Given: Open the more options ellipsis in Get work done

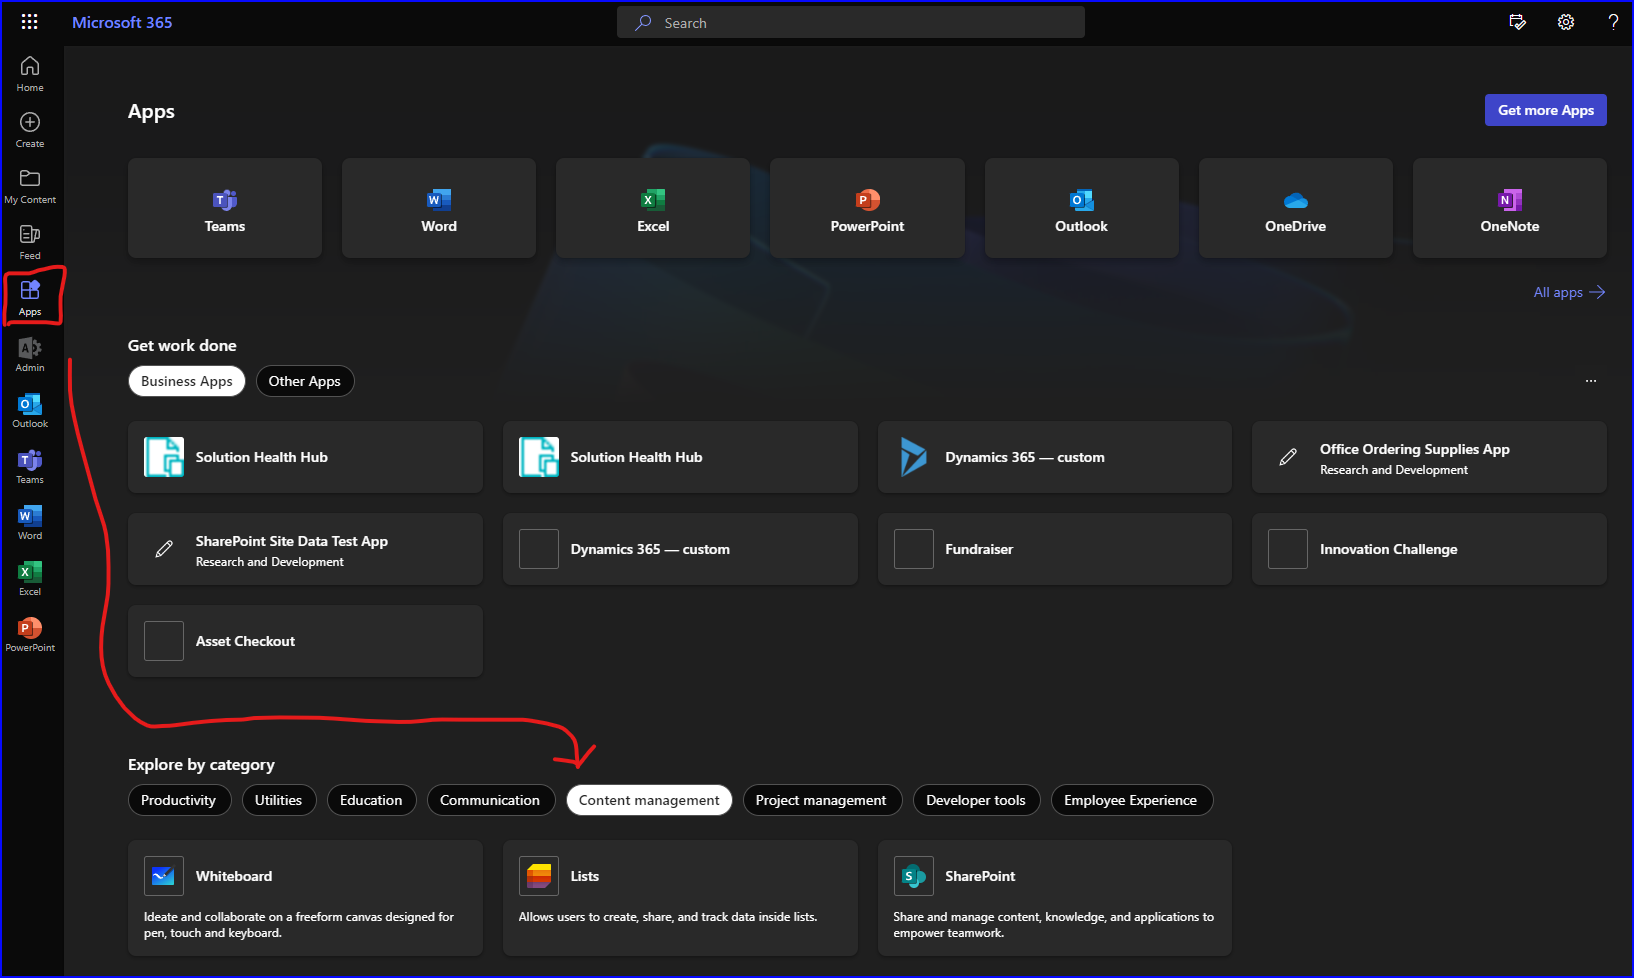Looking at the screenshot, I should click(1591, 381).
